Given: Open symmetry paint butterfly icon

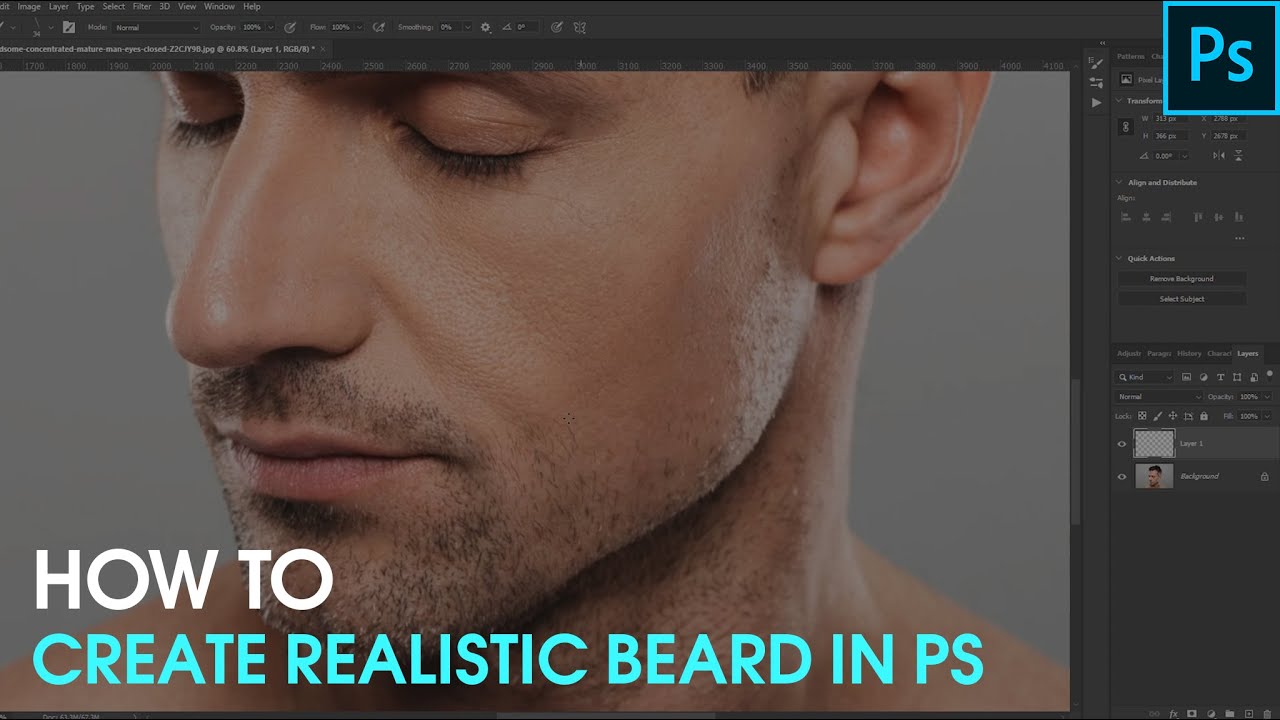Looking at the screenshot, I should click(580, 27).
